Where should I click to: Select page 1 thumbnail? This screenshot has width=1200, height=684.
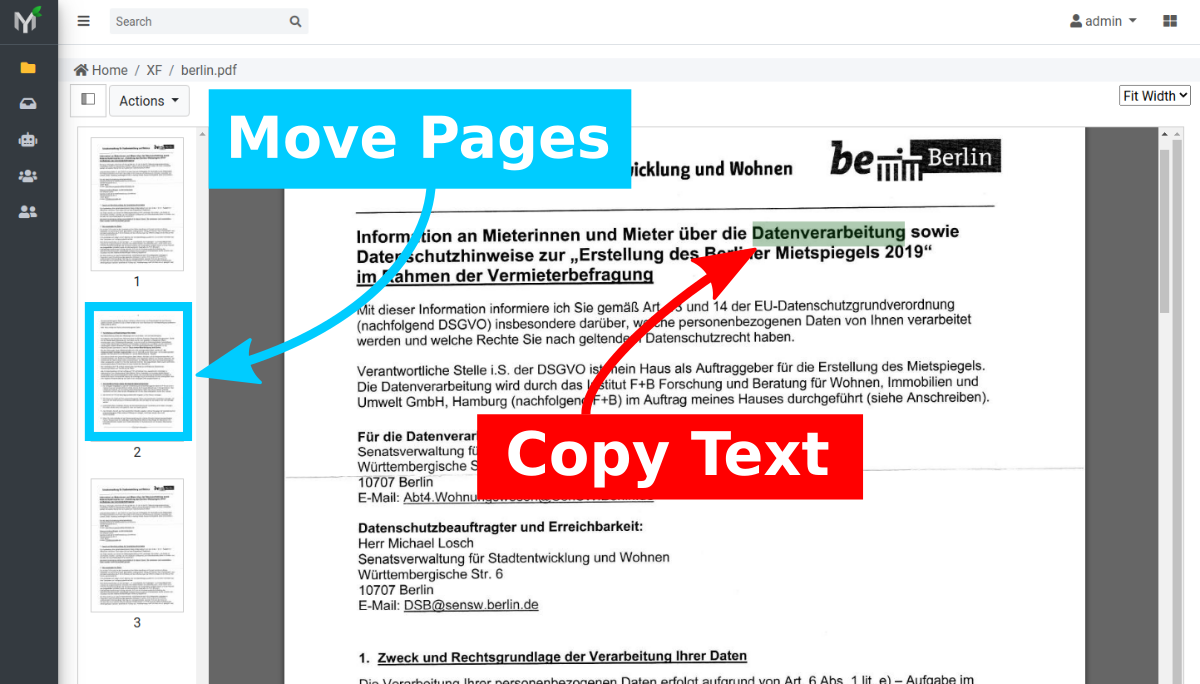(137, 204)
